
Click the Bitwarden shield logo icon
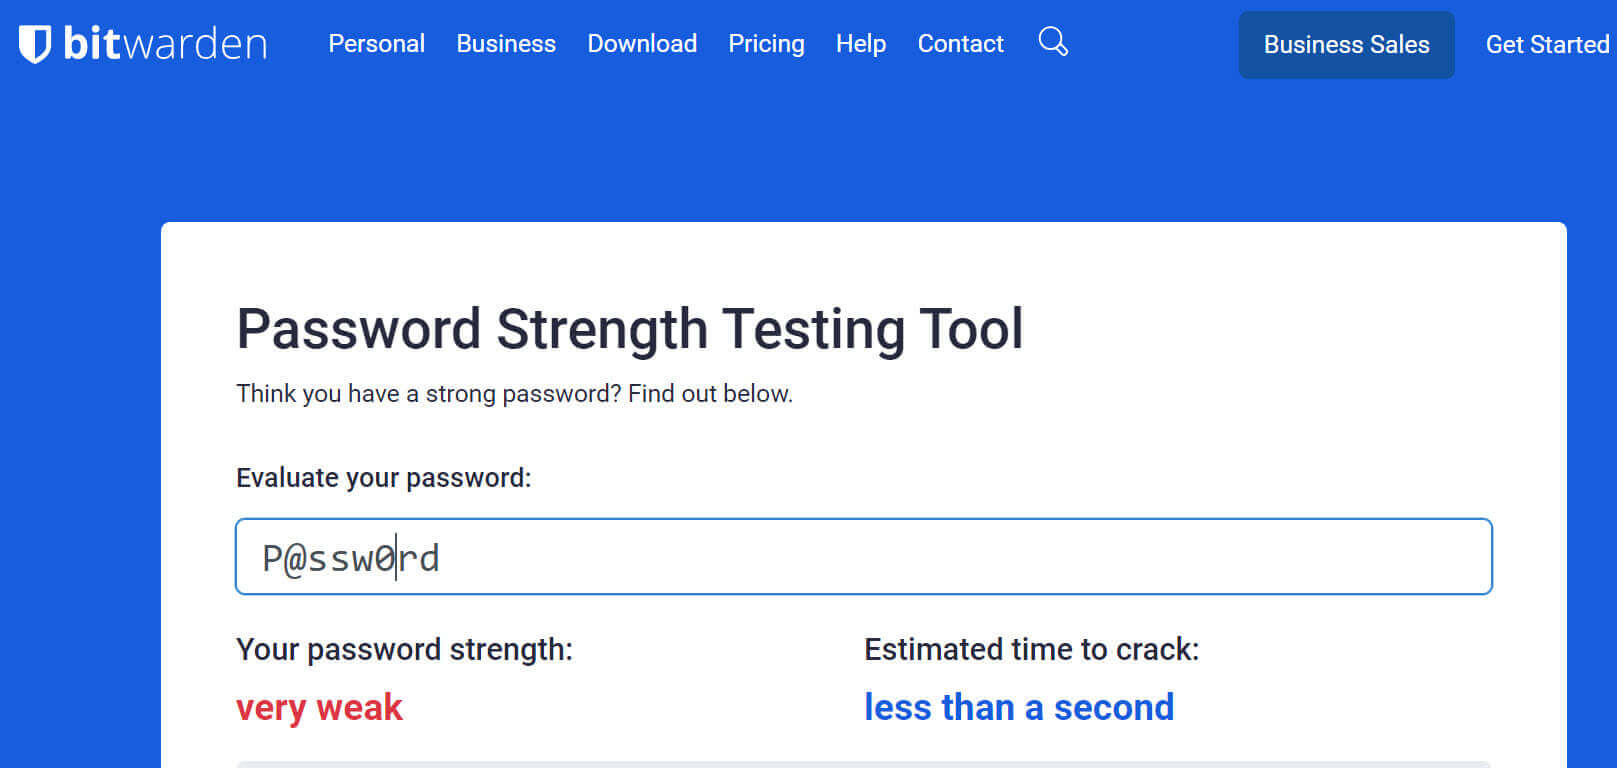point(35,44)
